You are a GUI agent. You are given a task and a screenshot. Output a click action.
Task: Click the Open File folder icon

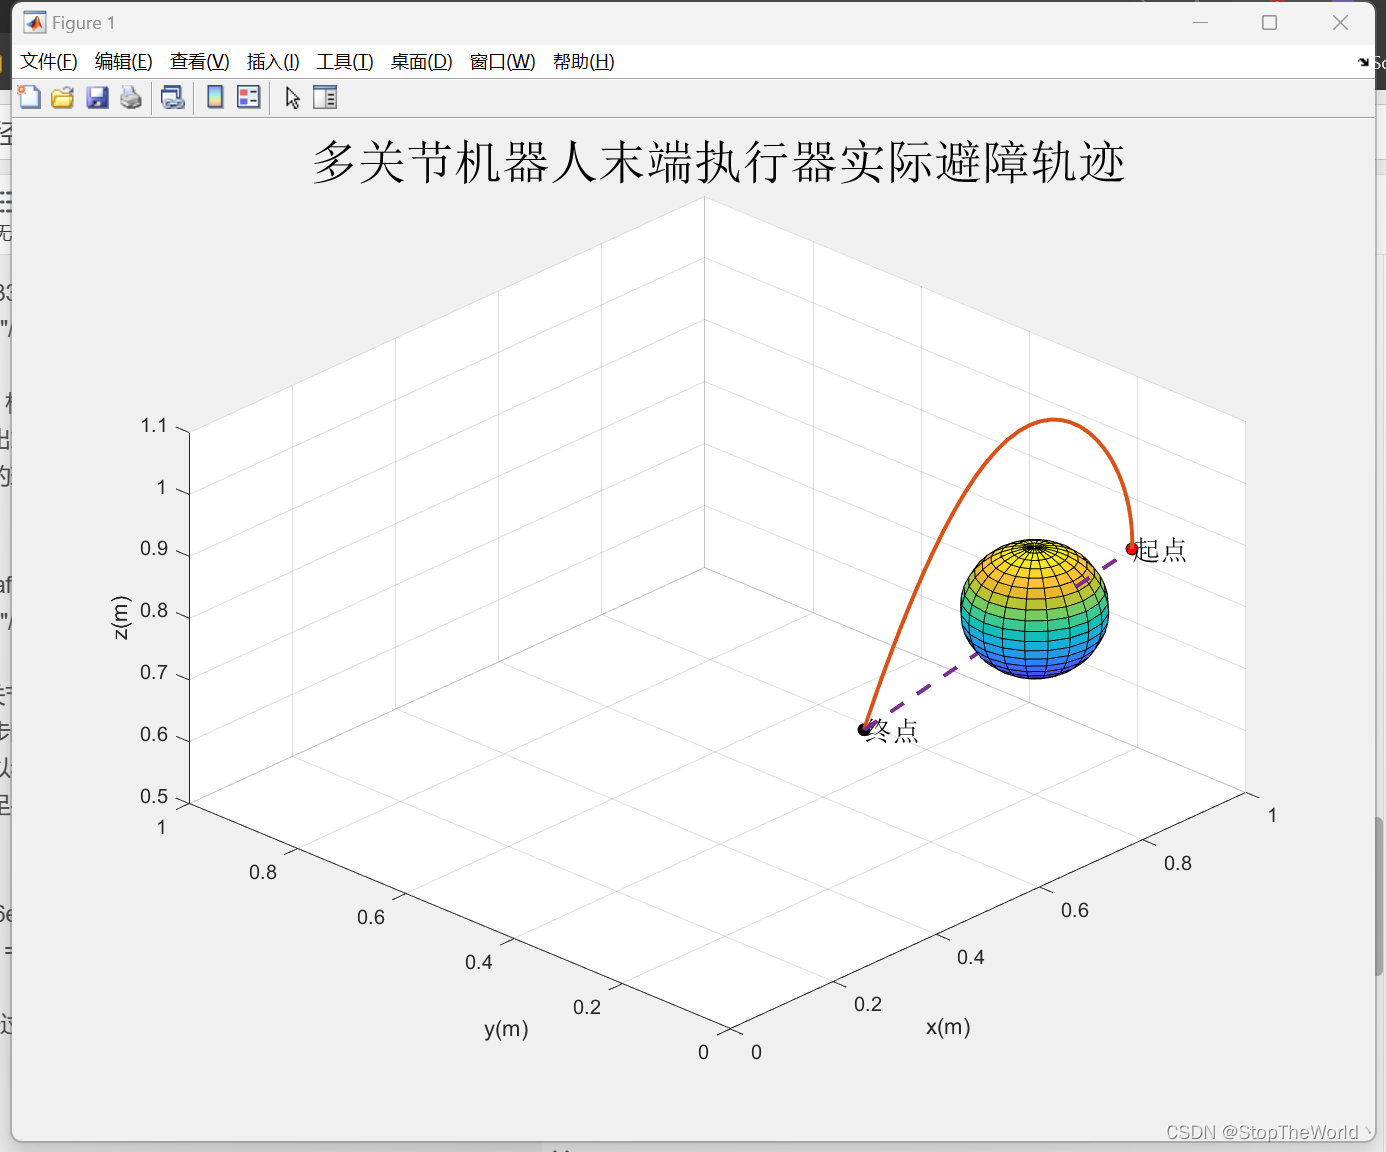click(63, 97)
